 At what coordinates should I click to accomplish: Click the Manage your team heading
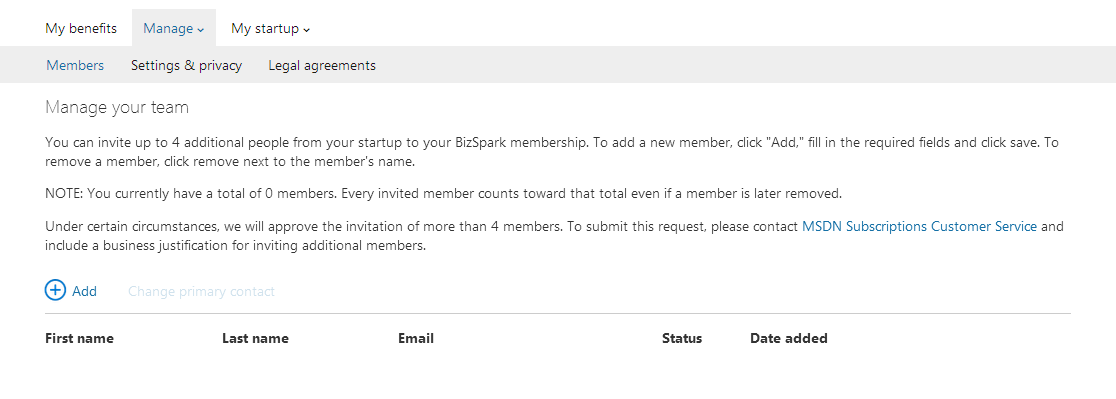(117, 107)
